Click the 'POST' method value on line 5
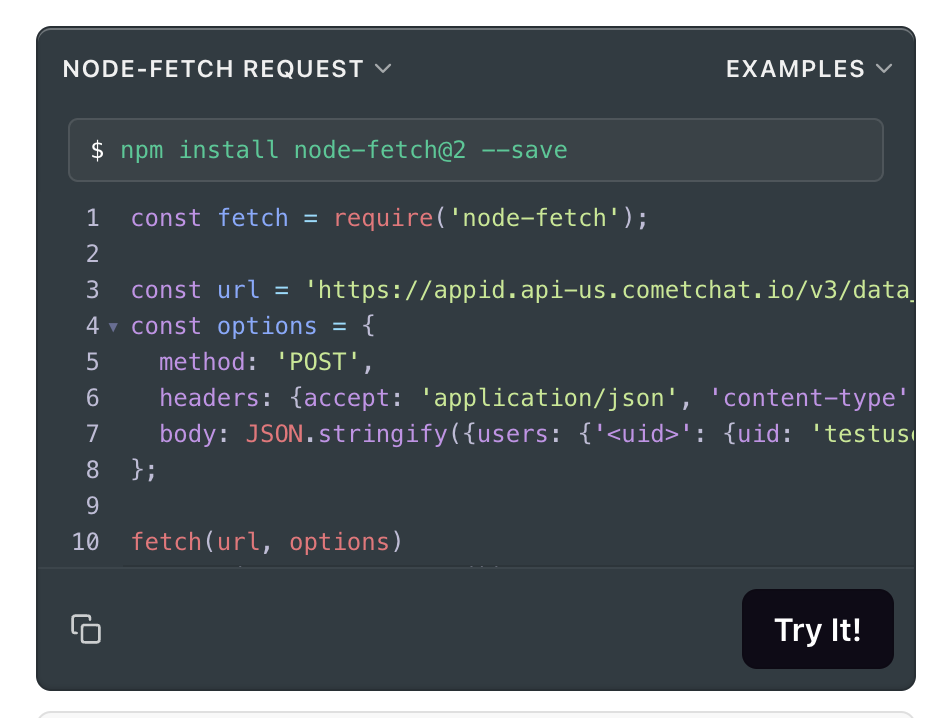Viewport: 938px width, 718px height. click(x=318, y=362)
